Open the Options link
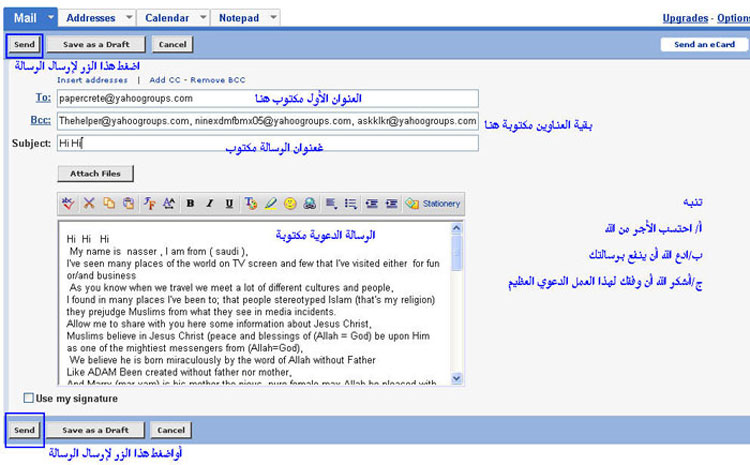The height and width of the screenshot is (465, 750). point(733,18)
